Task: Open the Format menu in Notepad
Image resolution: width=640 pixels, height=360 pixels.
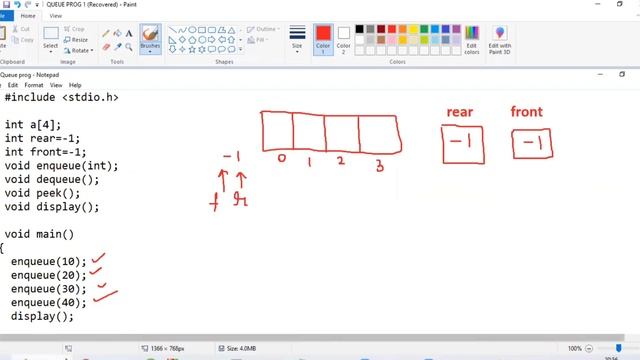Action: point(33,85)
